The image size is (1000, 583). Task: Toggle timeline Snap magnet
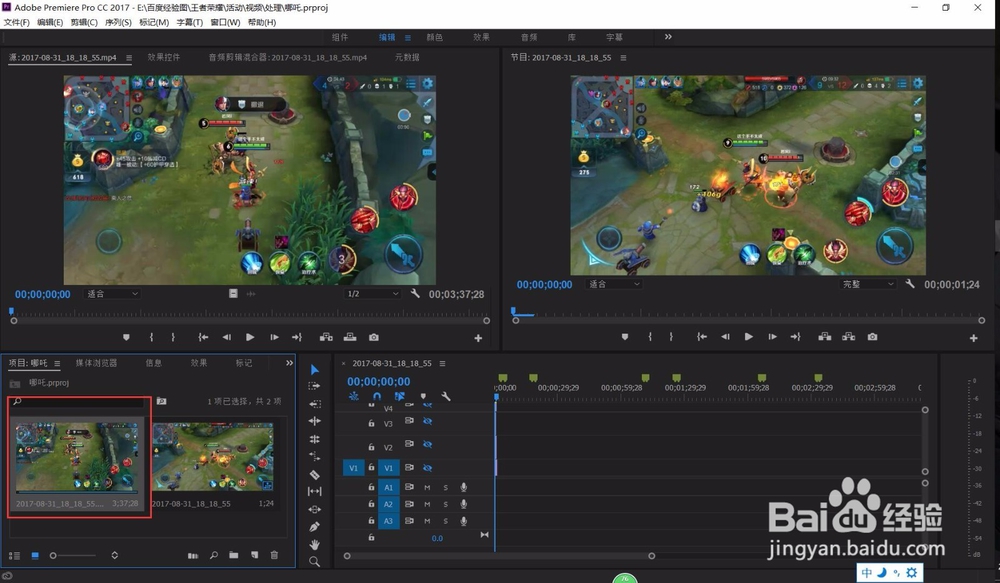pyautogui.click(x=377, y=396)
